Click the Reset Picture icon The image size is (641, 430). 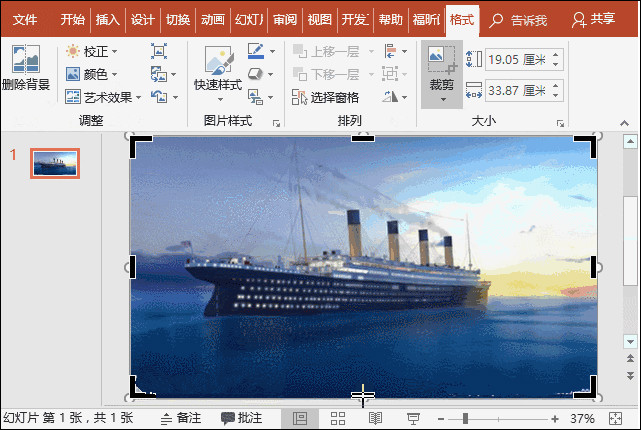pyautogui.click(x=159, y=97)
